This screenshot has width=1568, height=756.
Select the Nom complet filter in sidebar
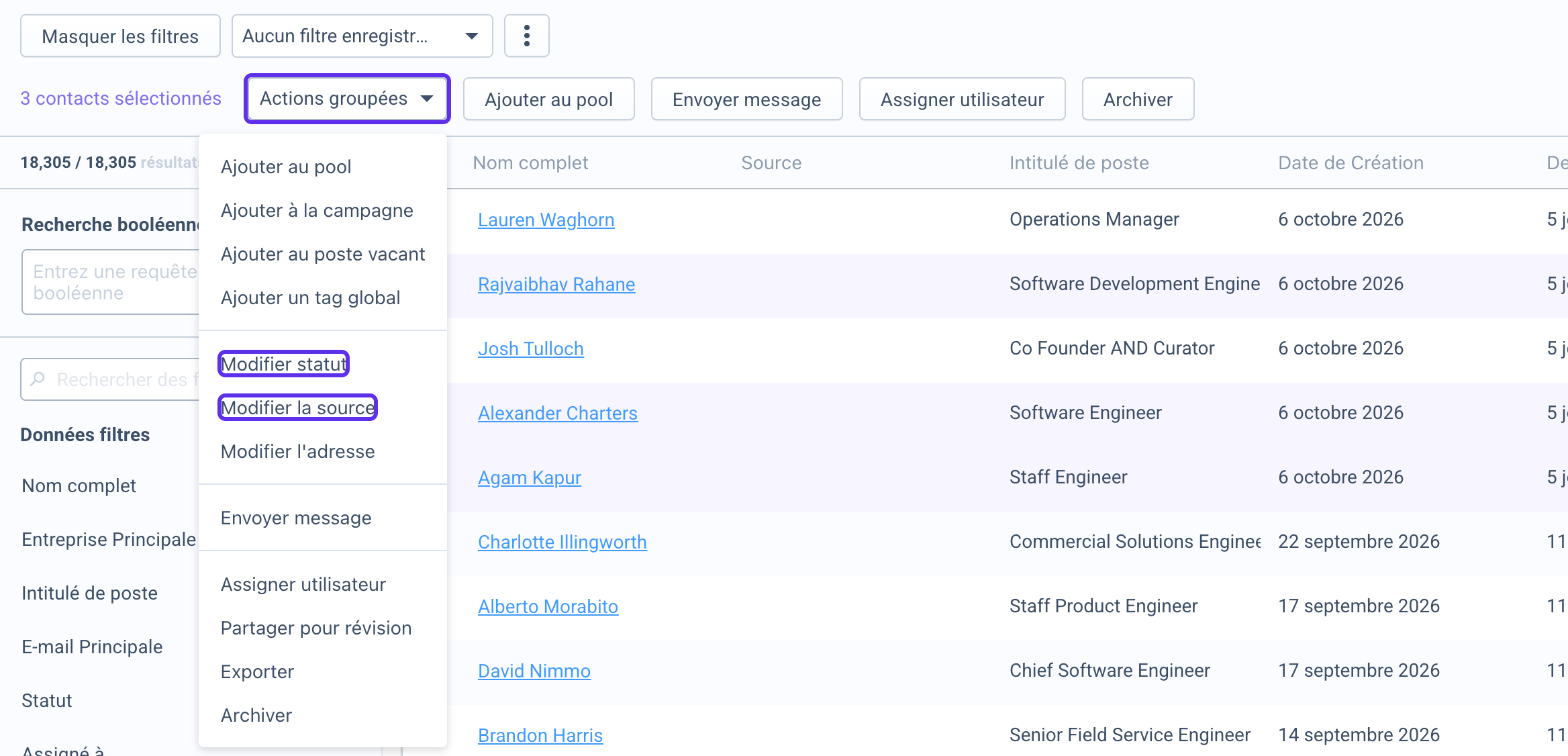pos(79,486)
